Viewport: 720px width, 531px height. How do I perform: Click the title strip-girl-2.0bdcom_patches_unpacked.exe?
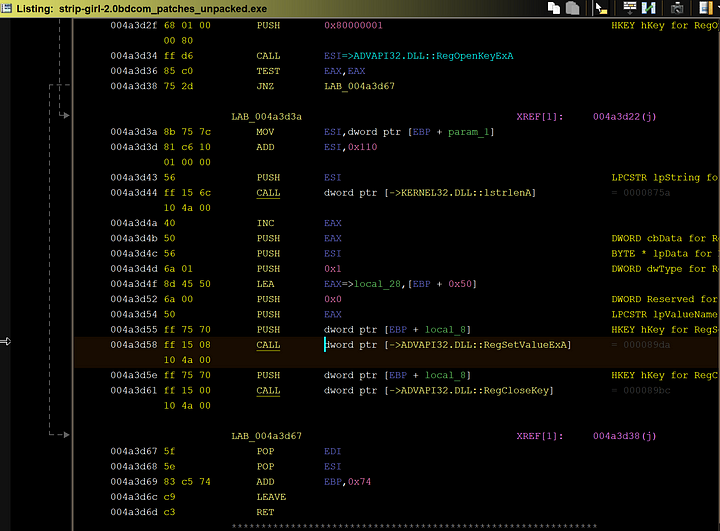[x=163, y=9]
